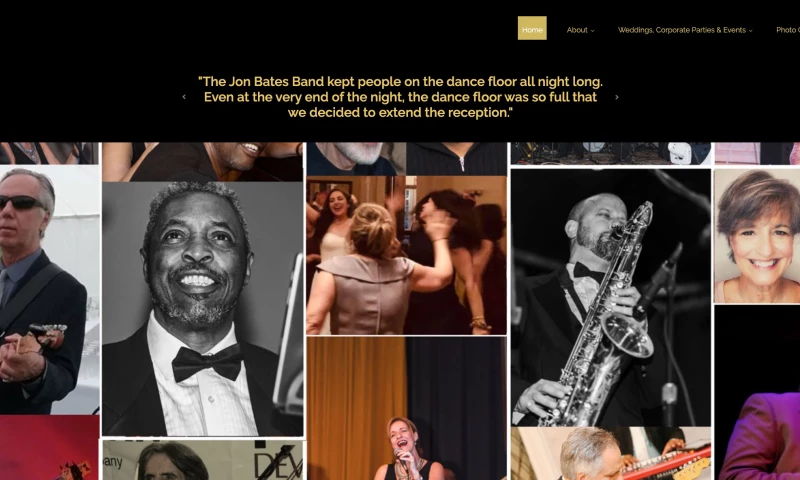Open the short-haired smiling woman portrait

(757, 236)
